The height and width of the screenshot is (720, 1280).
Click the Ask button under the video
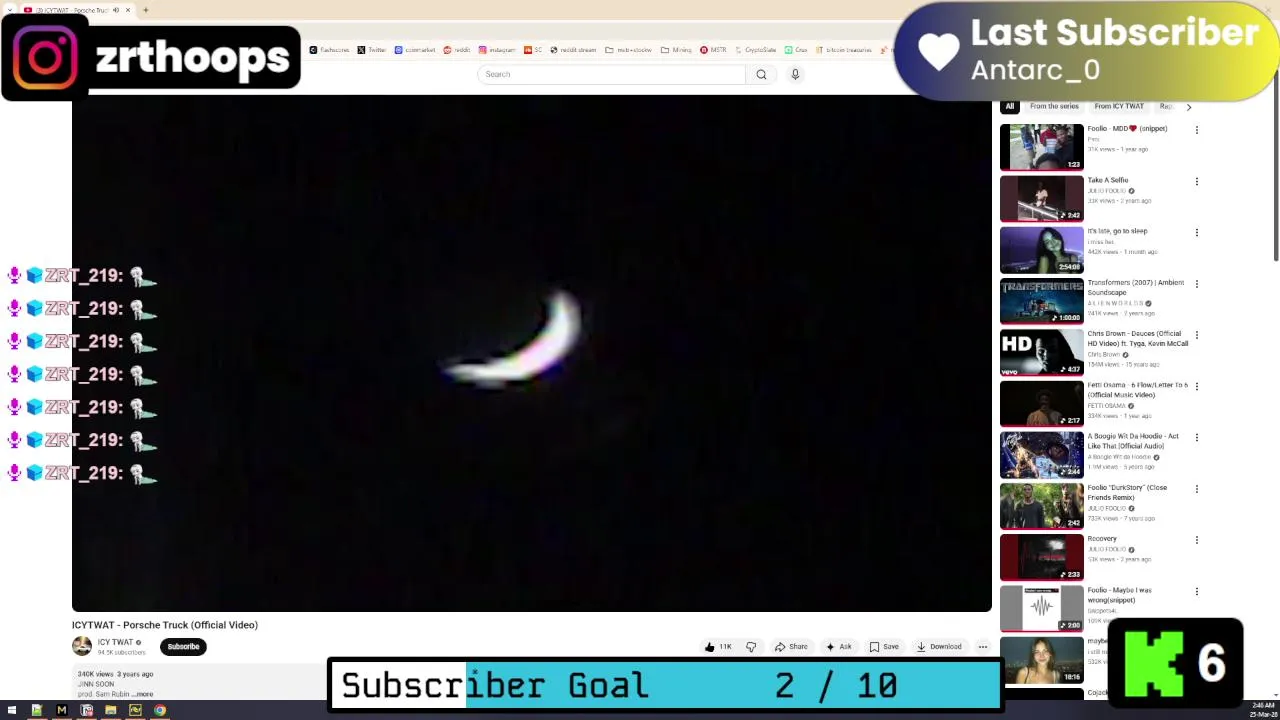(838, 647)
